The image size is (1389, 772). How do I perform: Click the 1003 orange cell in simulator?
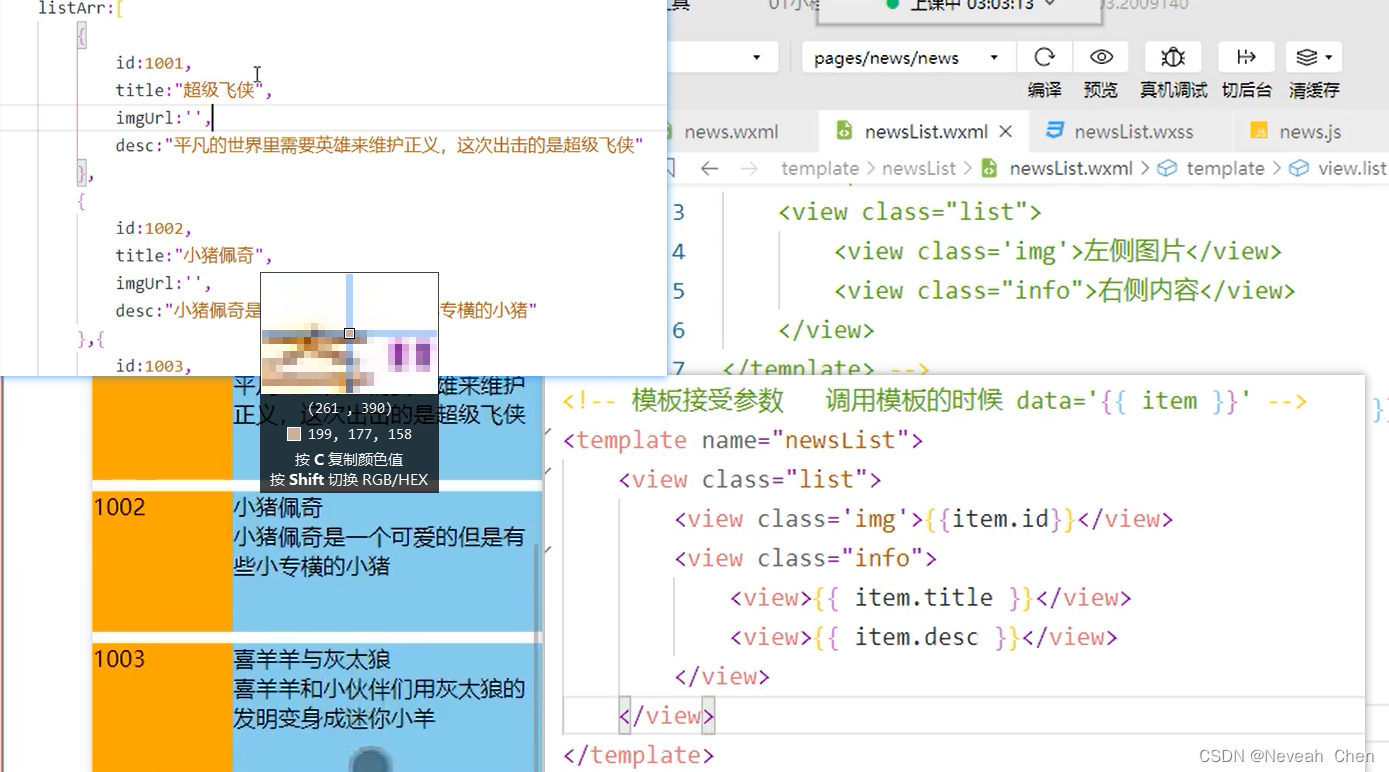coord(162,707)
